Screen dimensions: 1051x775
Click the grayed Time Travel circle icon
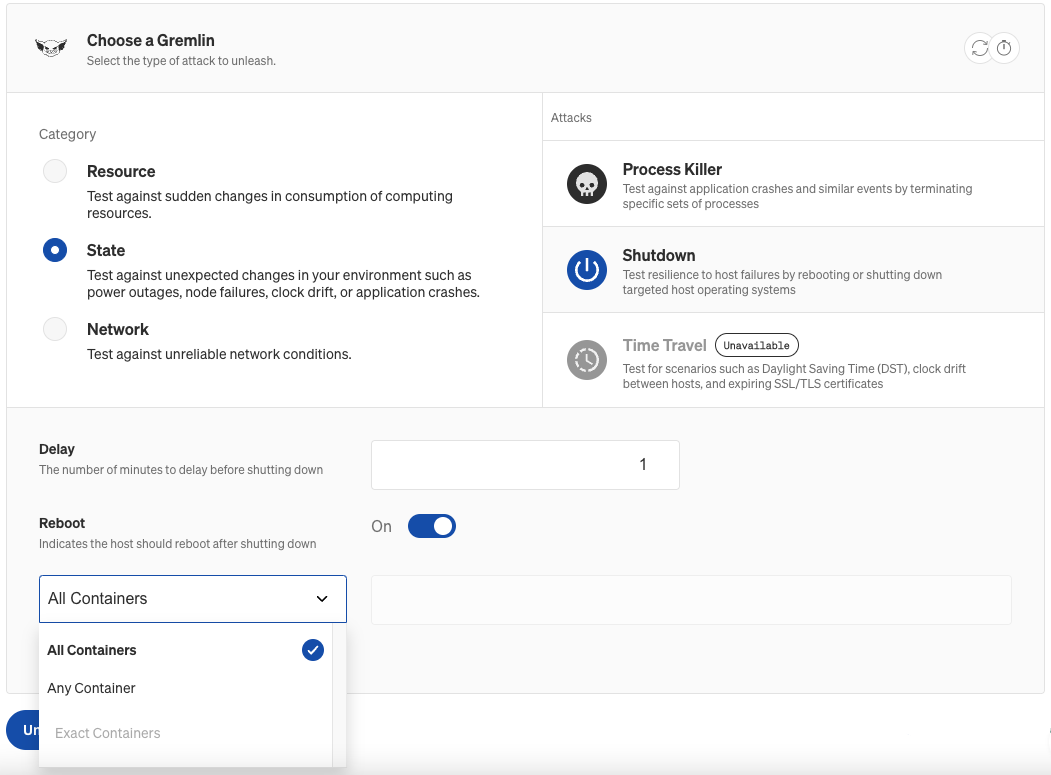click(x=587, y=359)
